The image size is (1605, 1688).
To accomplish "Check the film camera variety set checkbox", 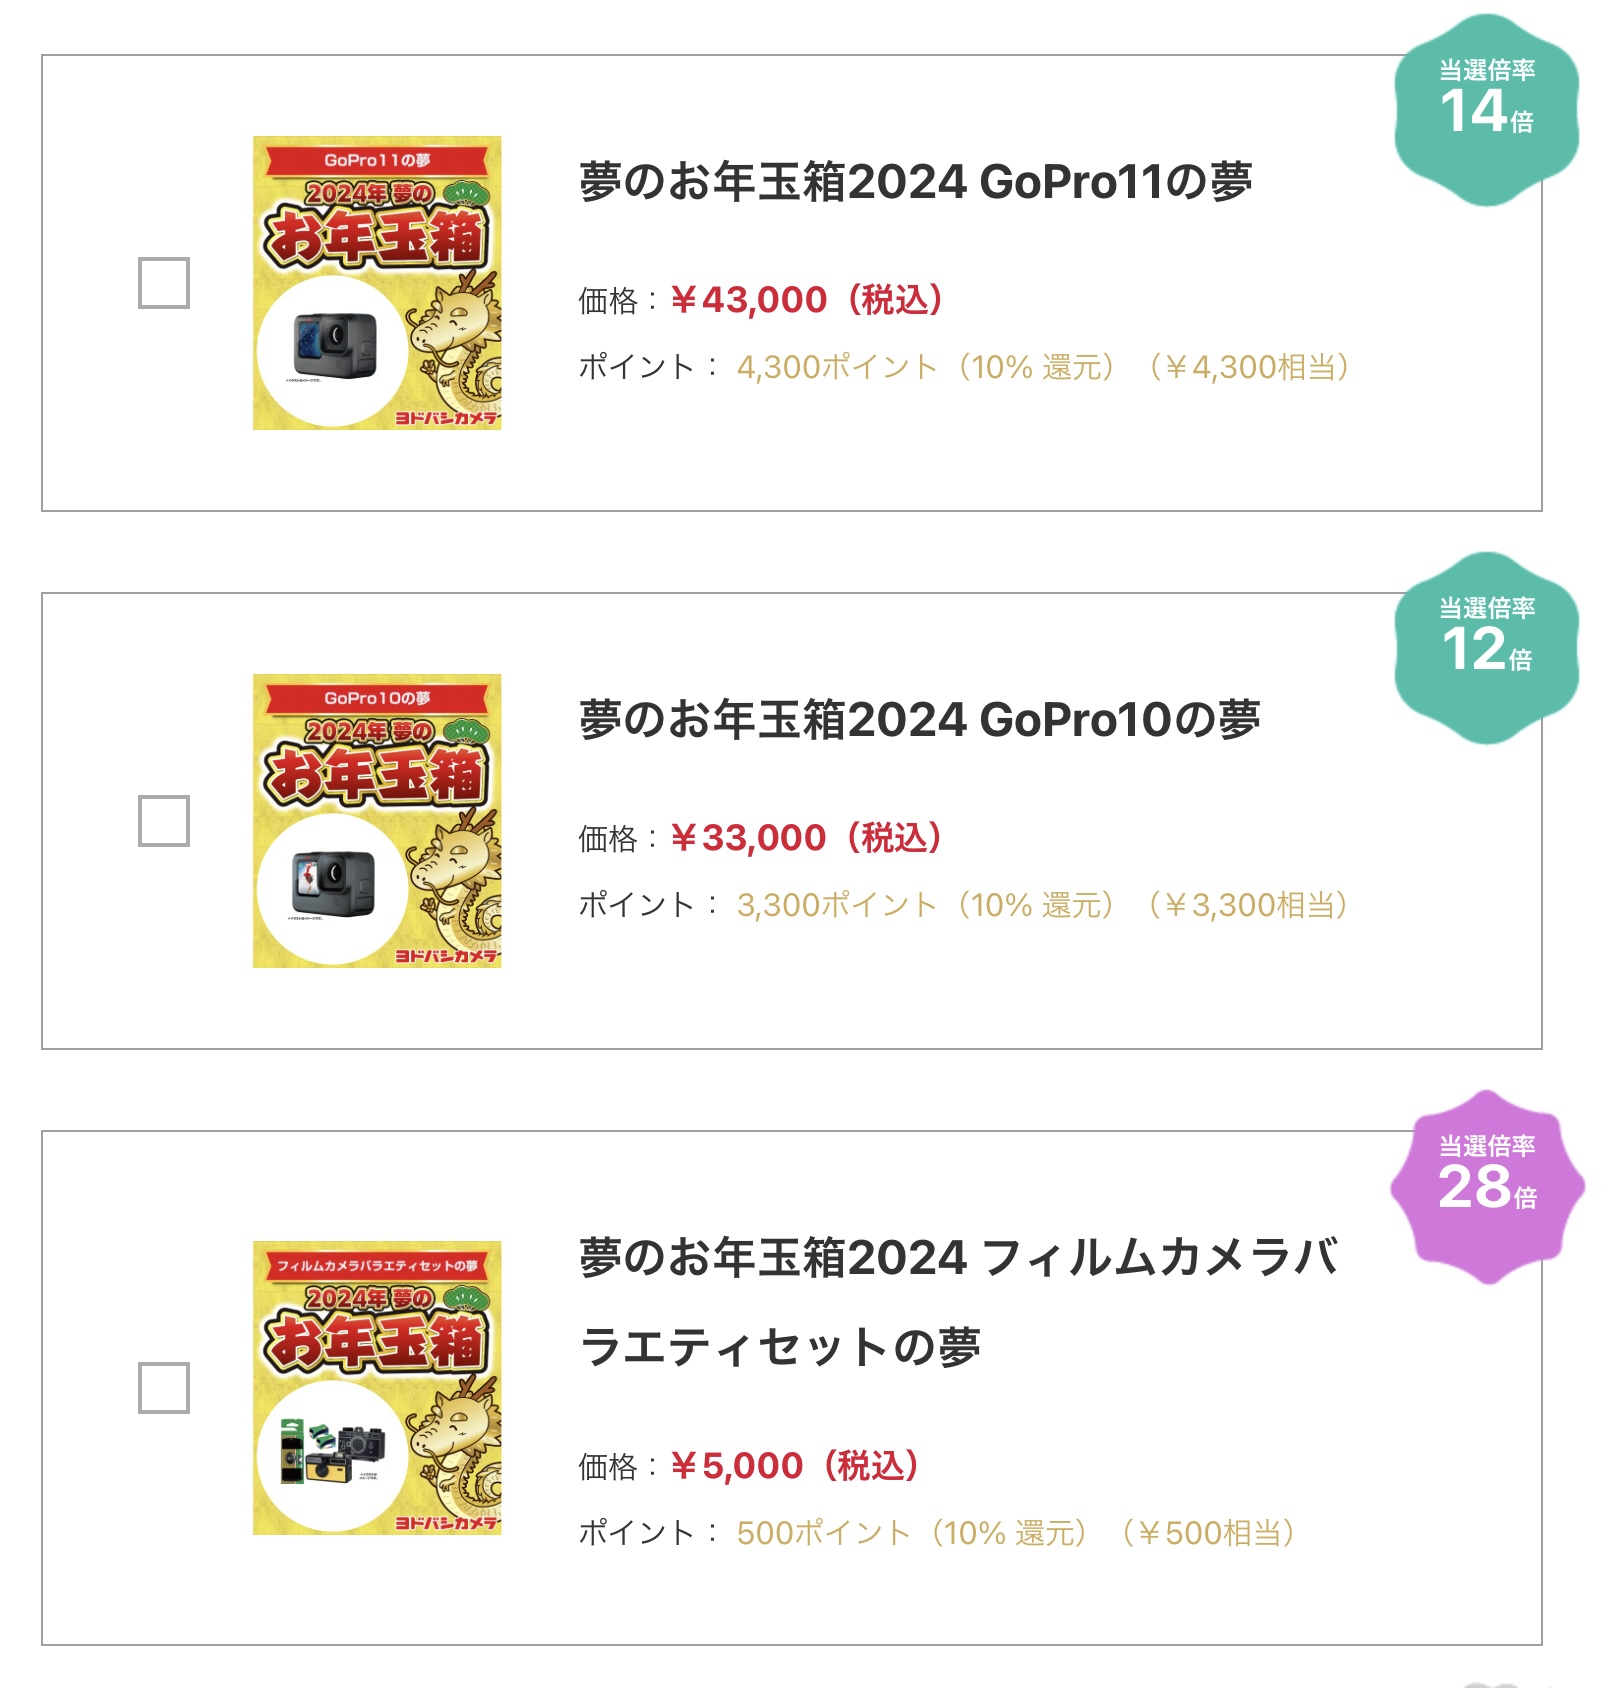I will click(x=164, y=1388).
